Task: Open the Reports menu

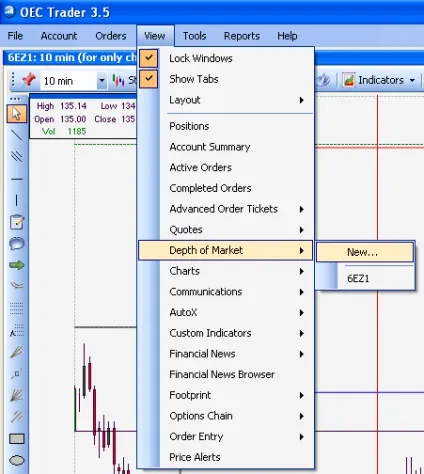Action: click(x=242, y=36)
